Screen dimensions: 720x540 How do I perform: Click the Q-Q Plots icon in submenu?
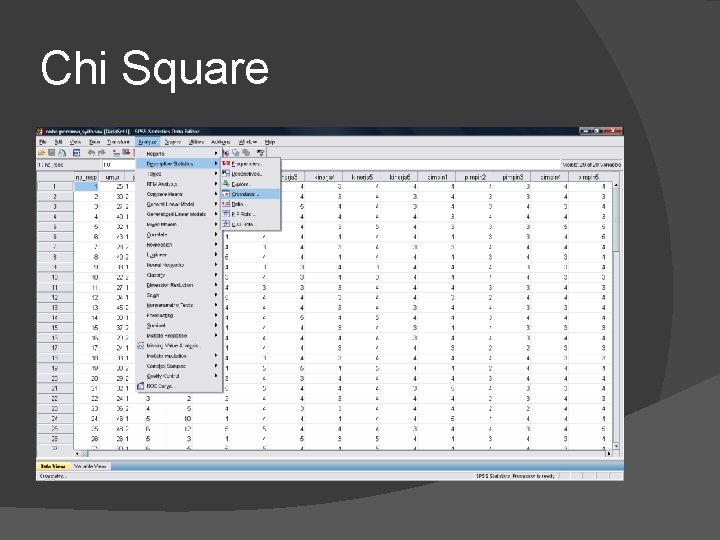226,224
